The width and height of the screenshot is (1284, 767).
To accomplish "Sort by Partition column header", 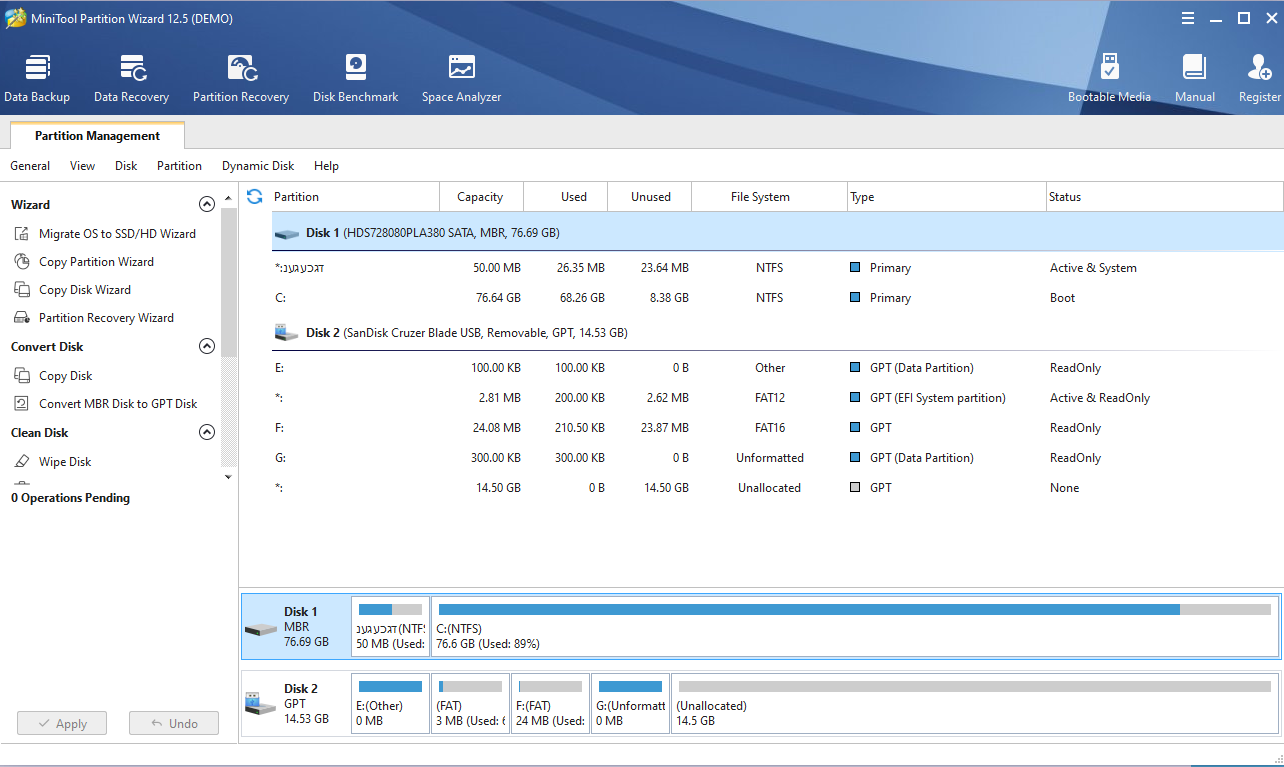I will 355,197.
